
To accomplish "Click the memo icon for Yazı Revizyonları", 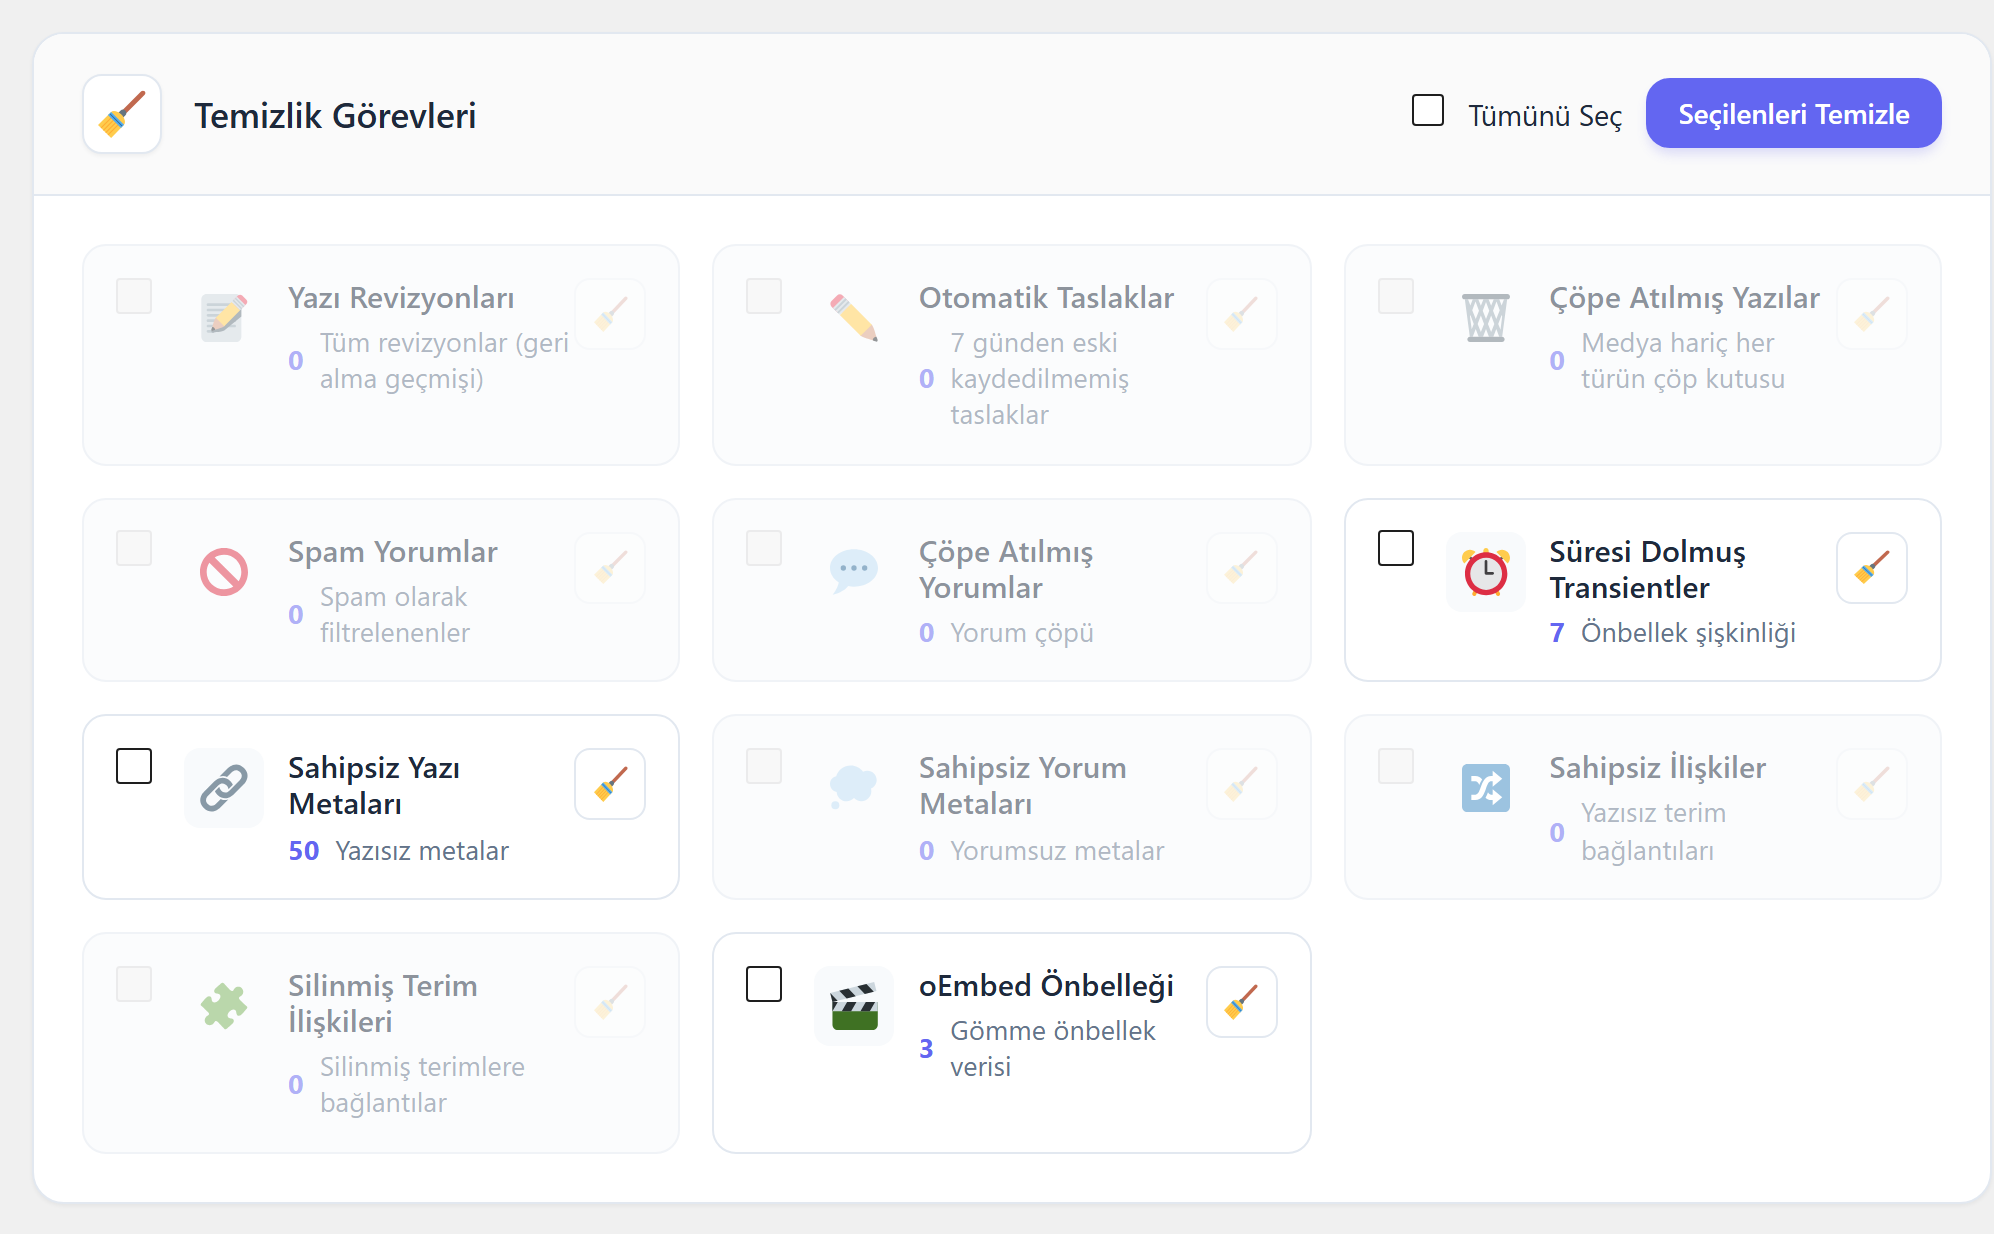I will [224, 318].
